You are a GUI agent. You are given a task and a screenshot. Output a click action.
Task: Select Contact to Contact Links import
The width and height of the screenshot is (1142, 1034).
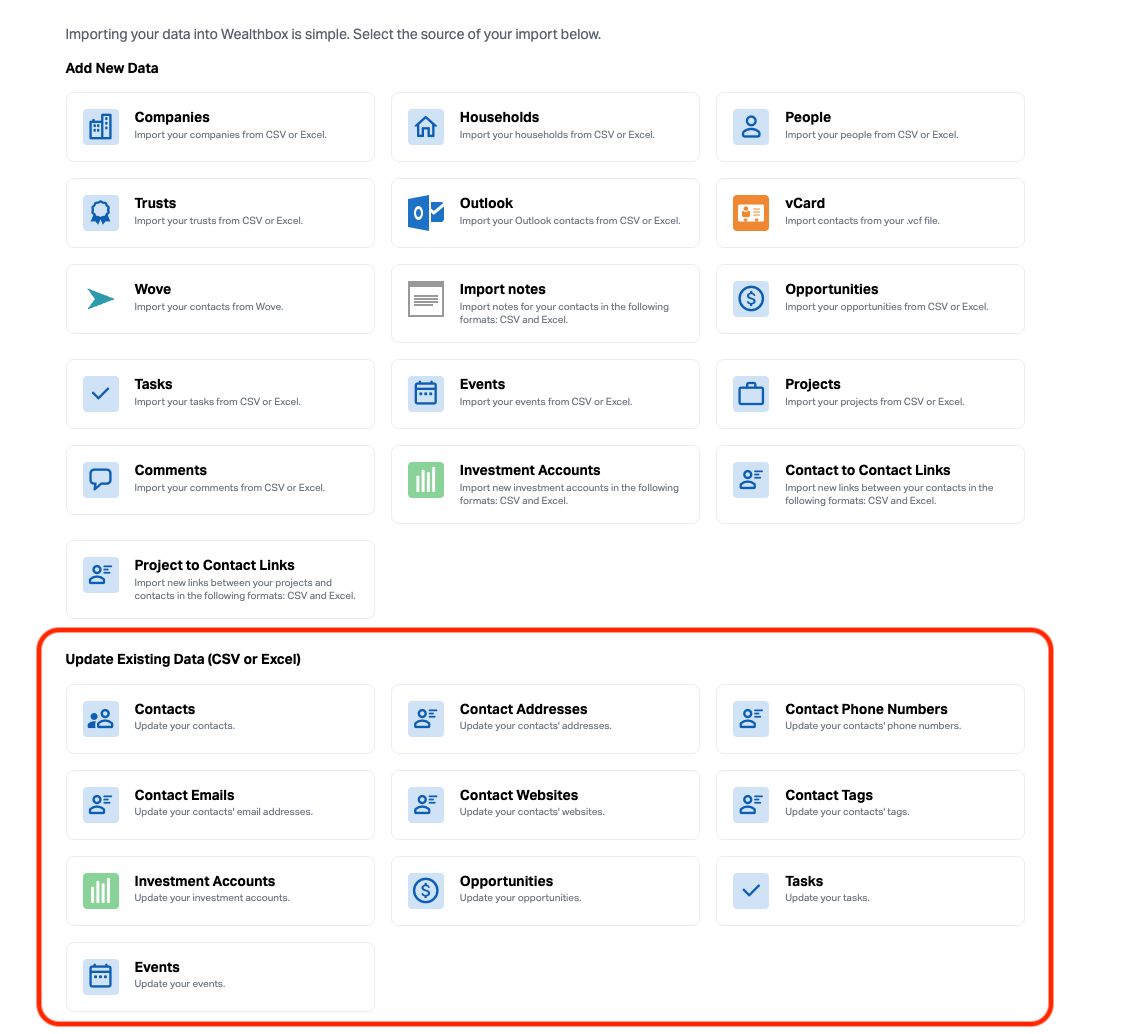pyautogui.click(x=869, y=483)
